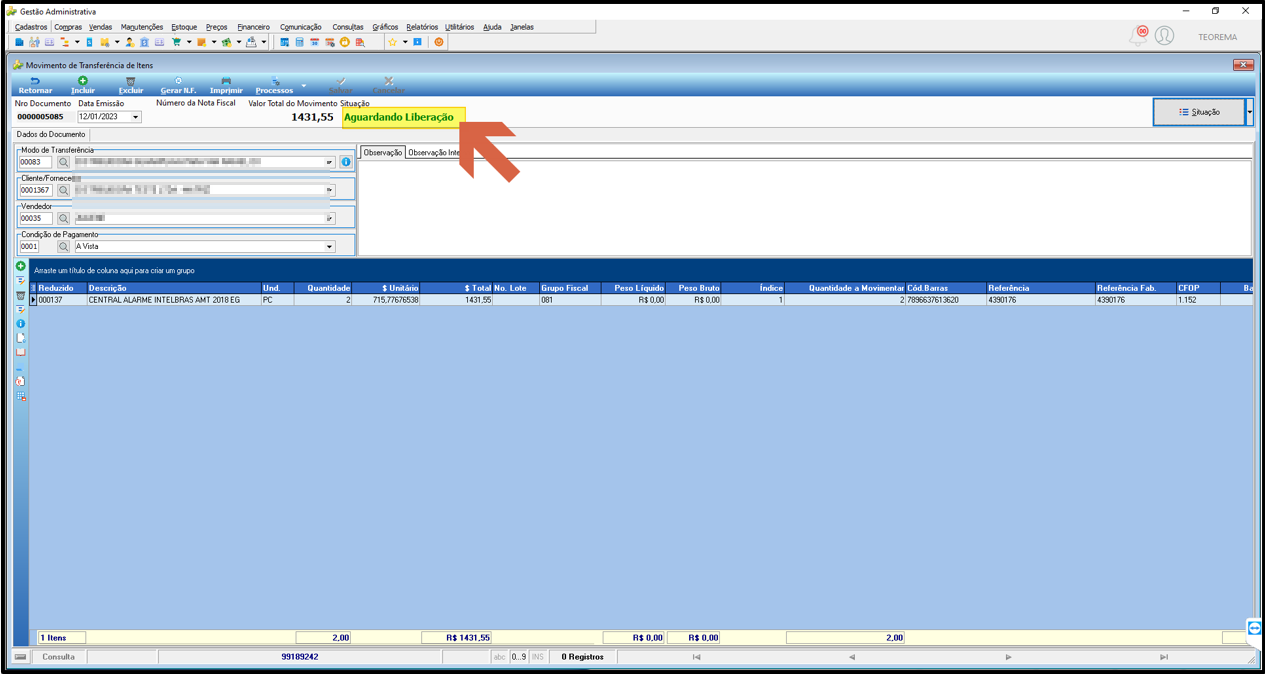Click the trash icon in the grid sidebar
The height and width of the screenshot is (674, 1265).
click(20, 296)
